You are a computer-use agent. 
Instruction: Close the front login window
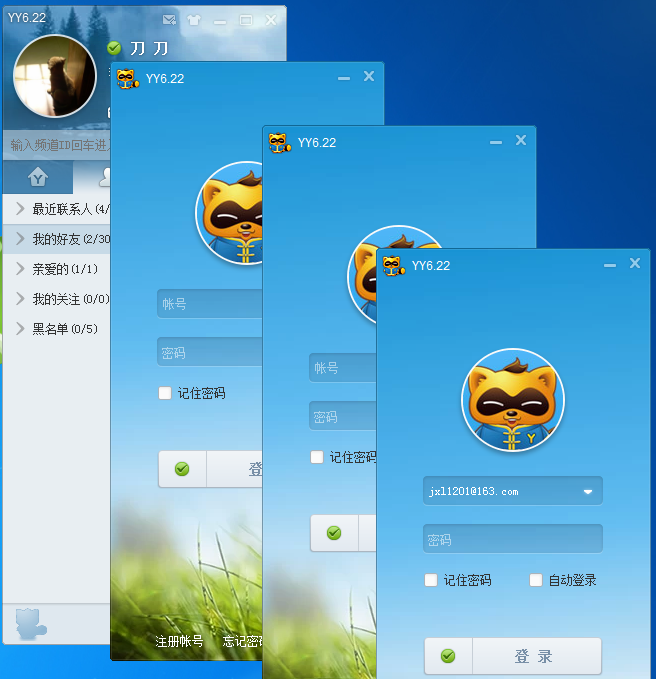635,263
